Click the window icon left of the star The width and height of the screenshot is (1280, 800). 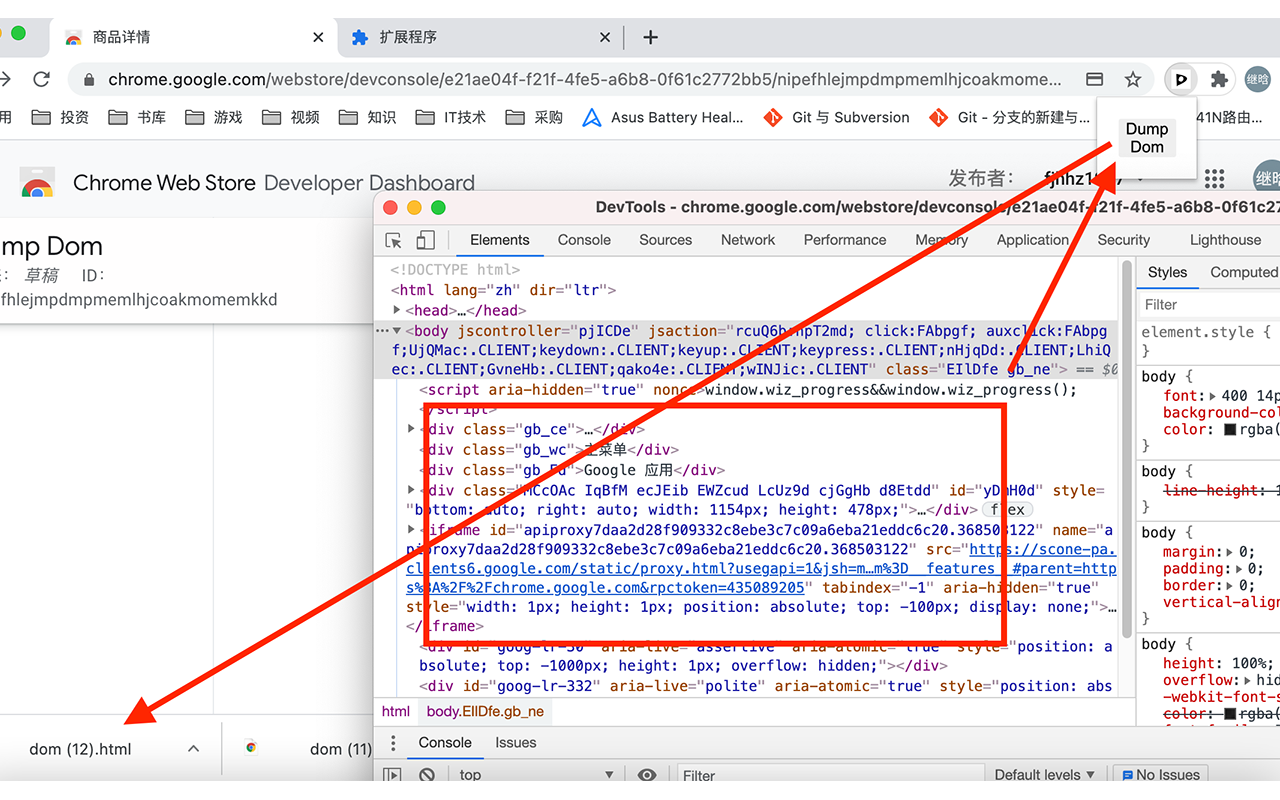1095,79
